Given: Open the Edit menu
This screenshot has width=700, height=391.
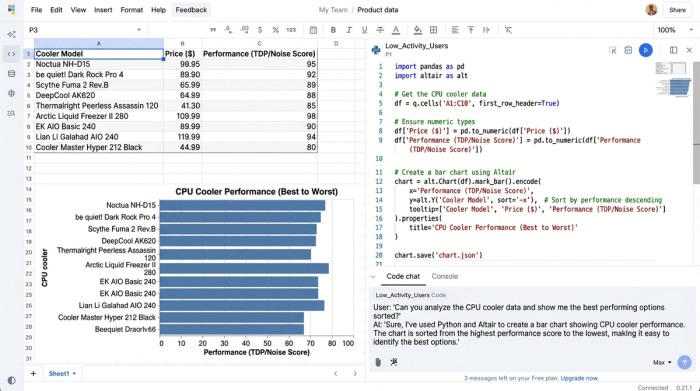Looking at the screenshot, I should tap(56, 10).
